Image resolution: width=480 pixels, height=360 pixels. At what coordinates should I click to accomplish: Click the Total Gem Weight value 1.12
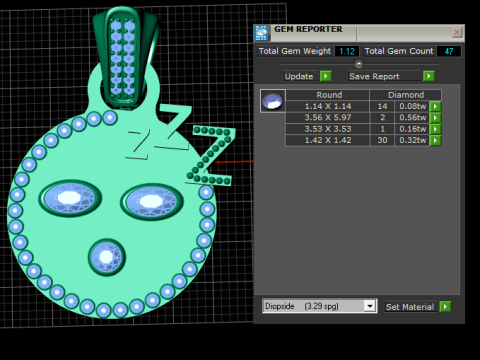[x=347, y=51]
